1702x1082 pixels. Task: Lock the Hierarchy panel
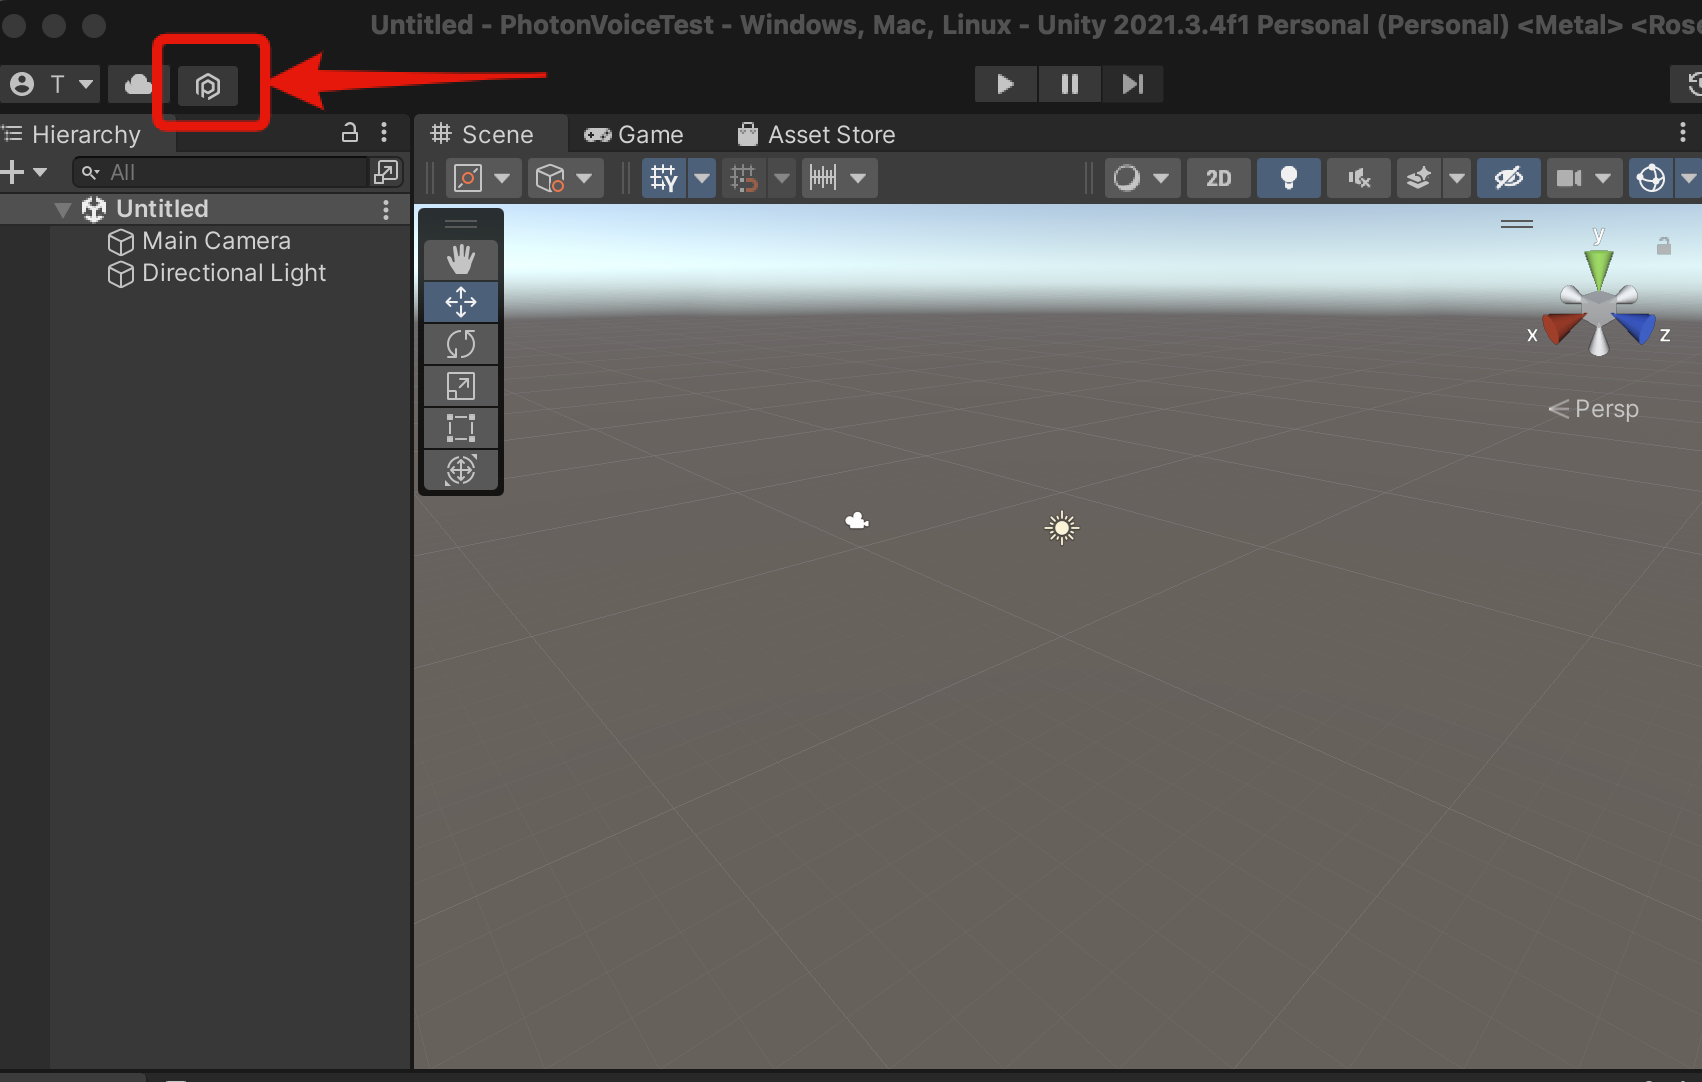pyautogui.click(x=349, y=132)
